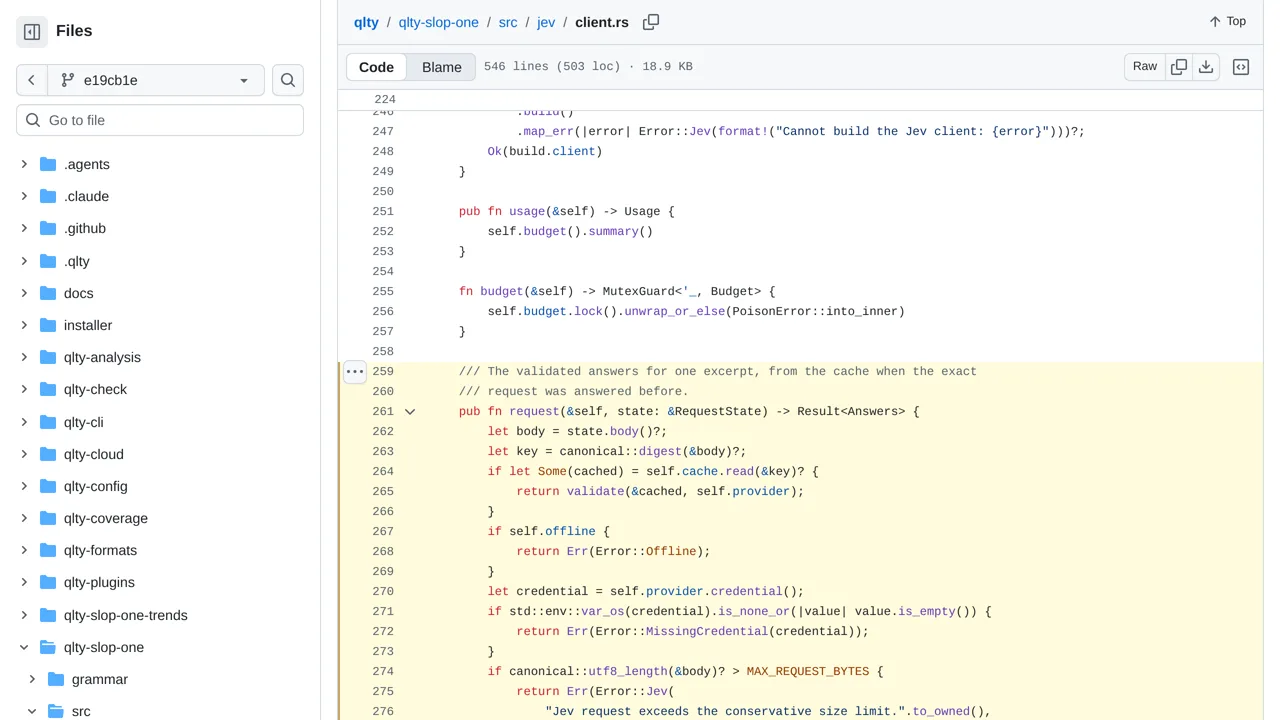Expand the .agents folder chevron
The width and height of the screenshot is (1280, 720).
point(24,164)
